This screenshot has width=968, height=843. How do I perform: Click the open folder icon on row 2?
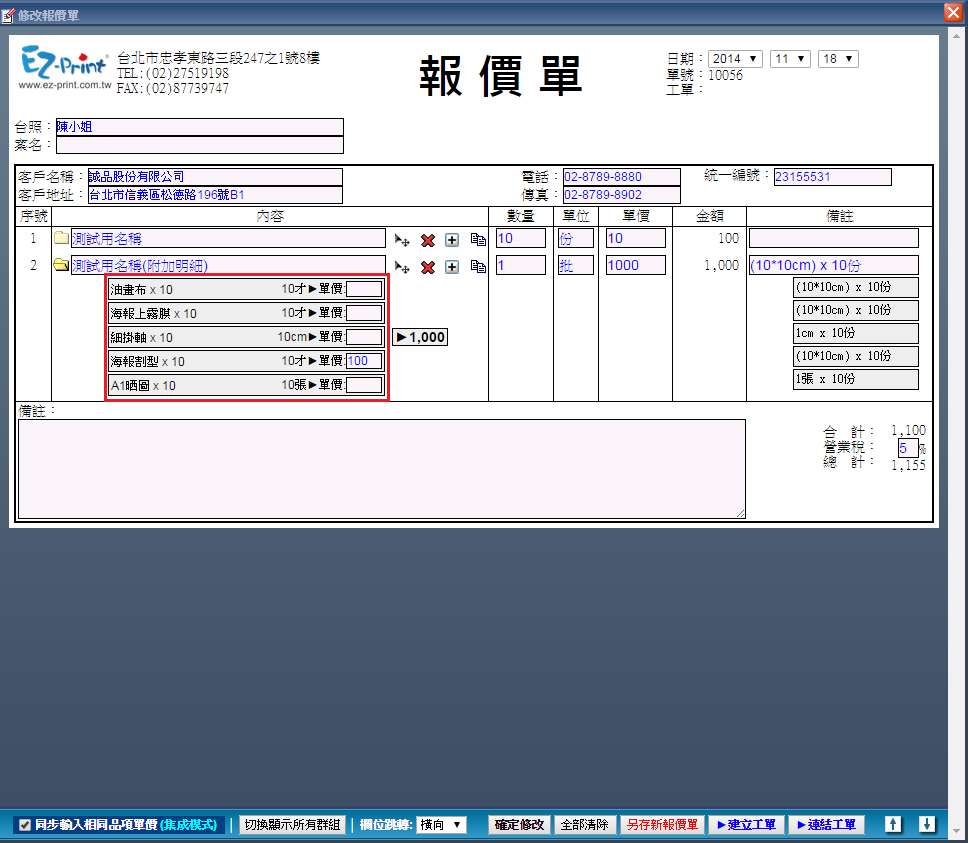click(61, 266)
